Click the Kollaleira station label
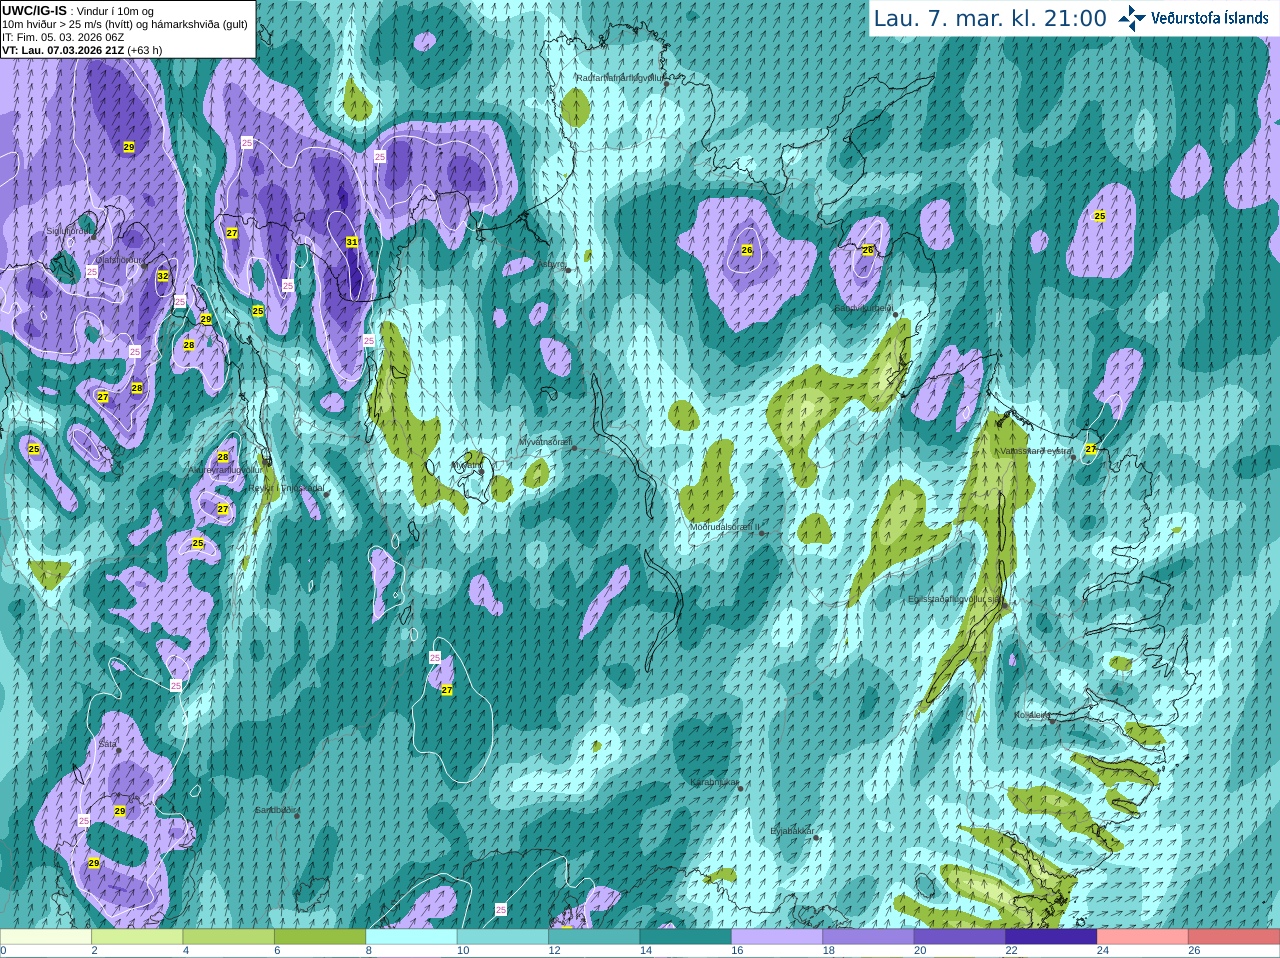 coord(1031,716)
